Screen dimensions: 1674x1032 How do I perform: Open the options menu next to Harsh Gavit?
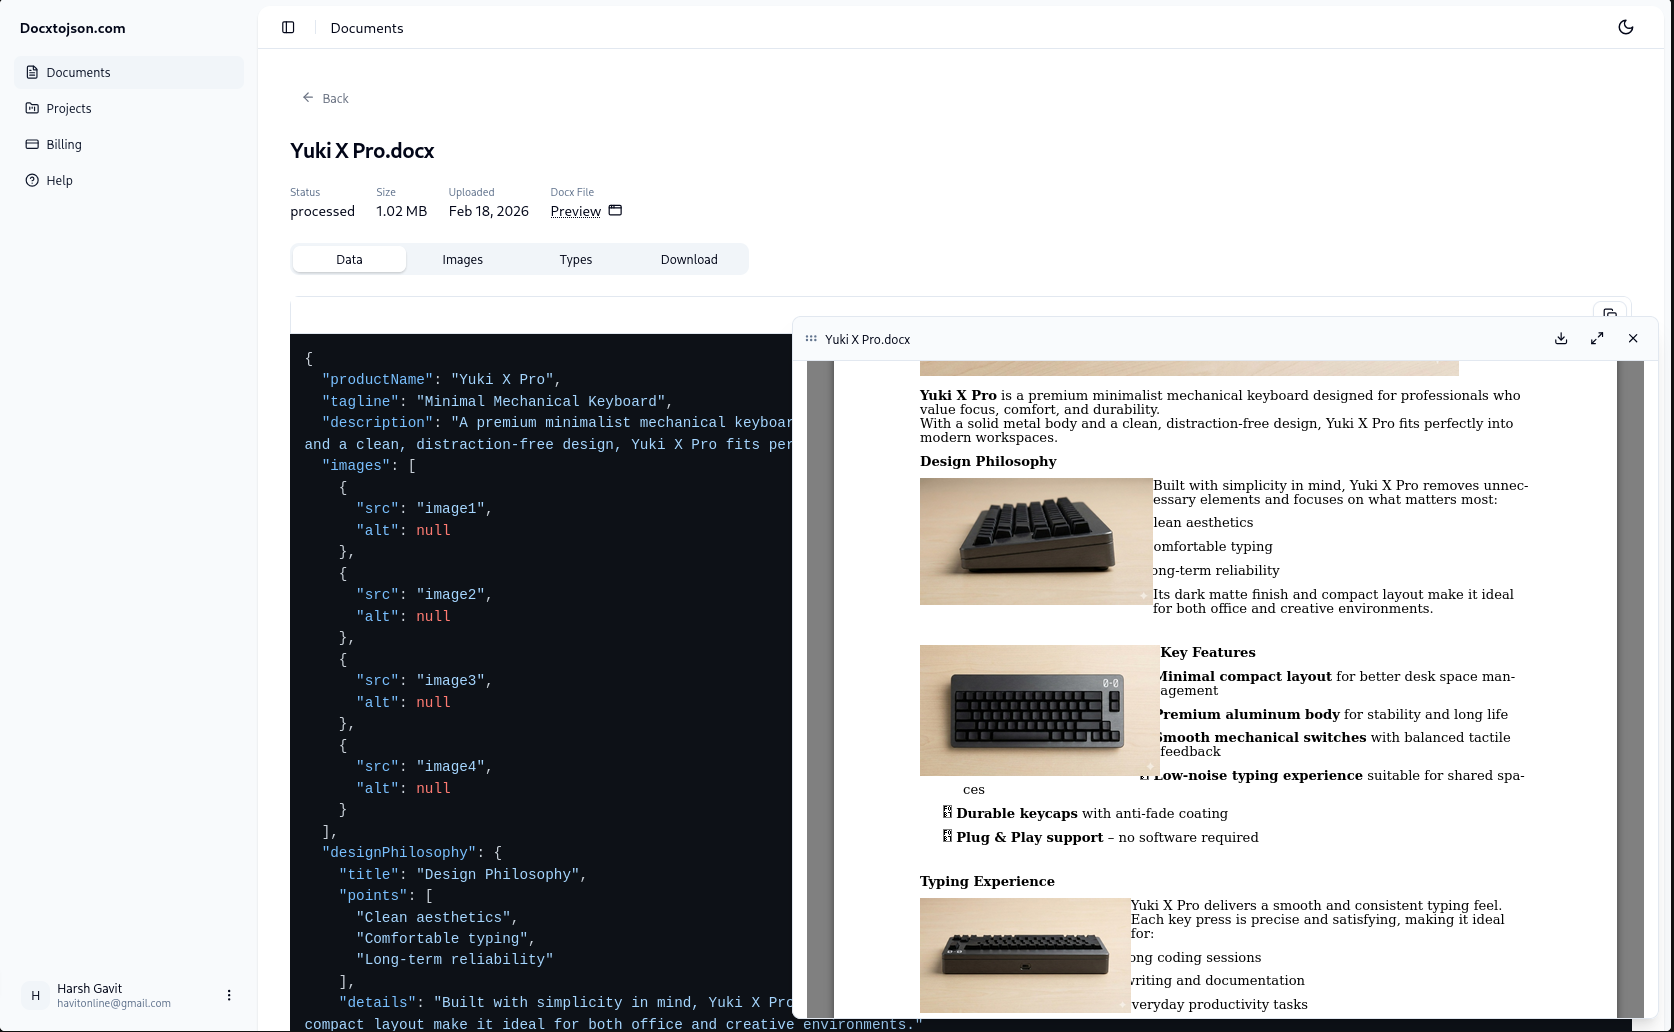[229, 995]
